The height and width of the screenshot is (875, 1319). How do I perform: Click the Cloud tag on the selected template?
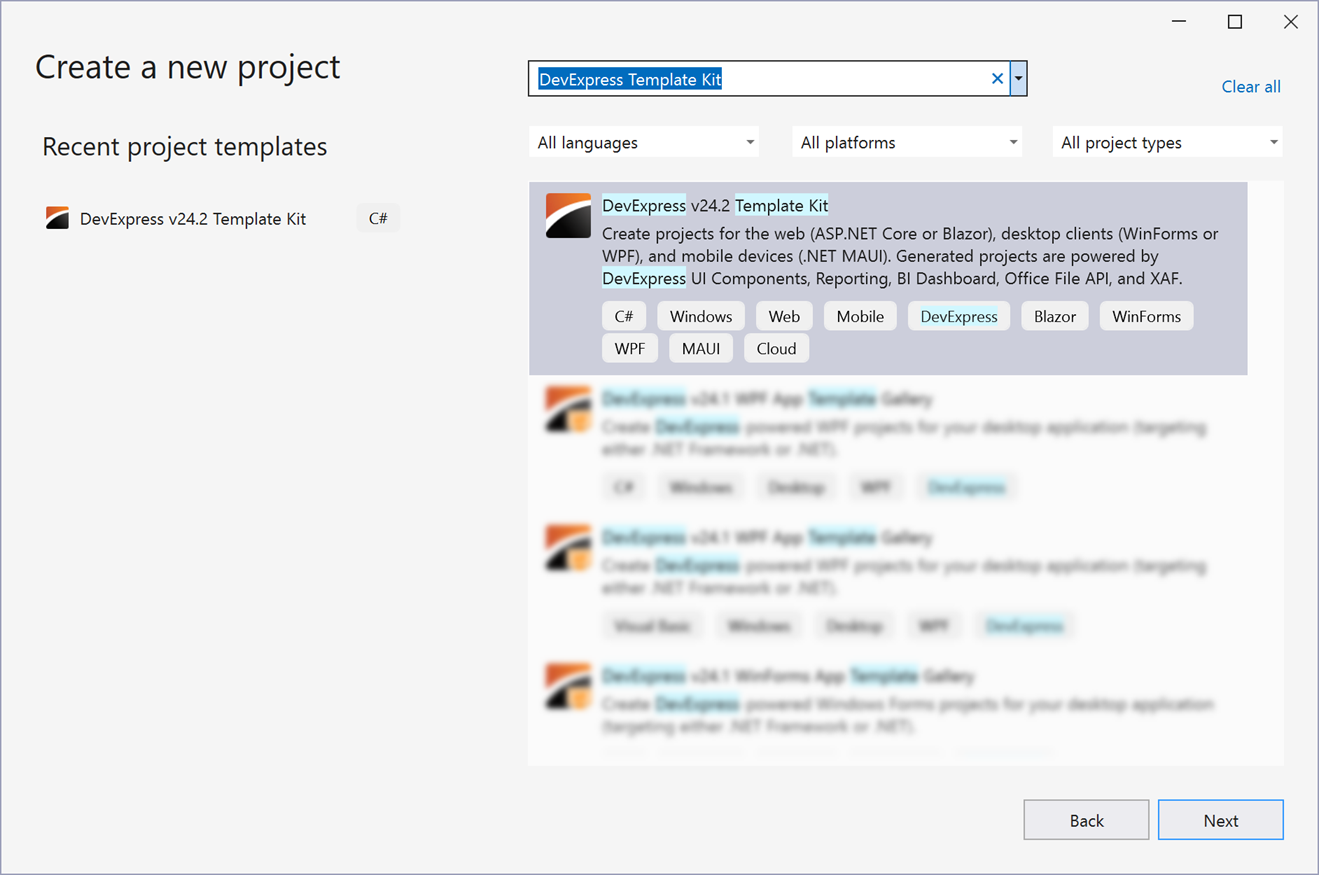776,348
